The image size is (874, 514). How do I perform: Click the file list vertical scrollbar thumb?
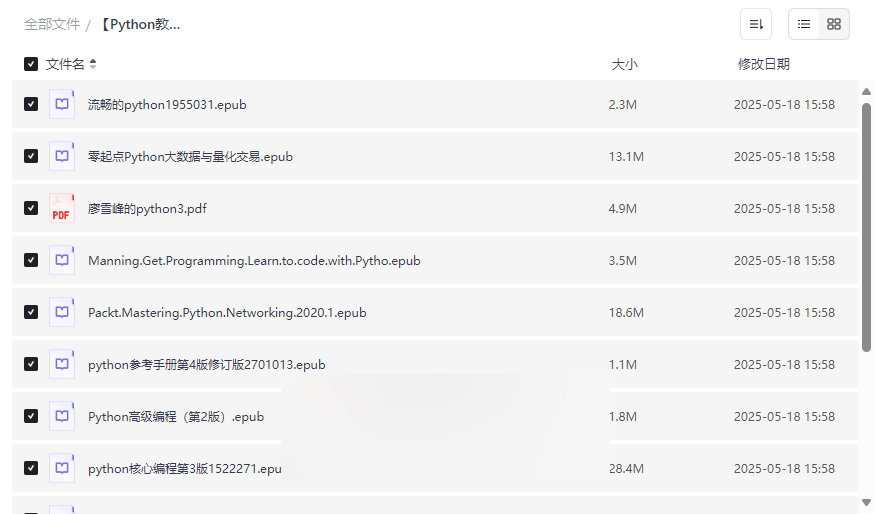click(x=866, y=227)
